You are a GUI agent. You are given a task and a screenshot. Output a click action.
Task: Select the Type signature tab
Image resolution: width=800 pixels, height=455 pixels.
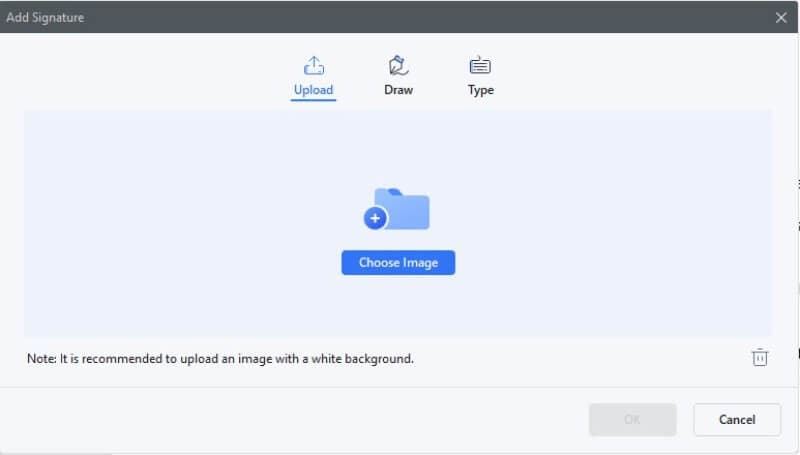click(481, 77)
